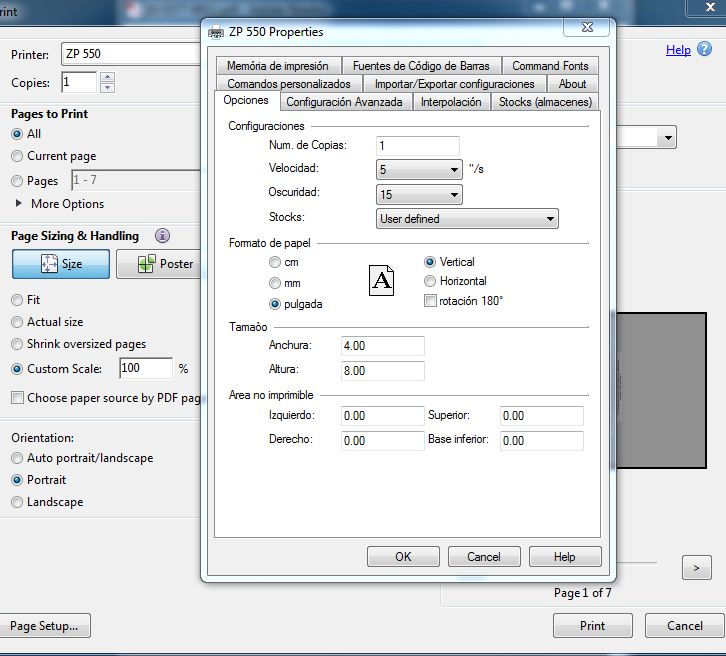Viewport: 726px width, 656px height.
Task: Click the Anchura input field
Action: click(x=382, y=346)
